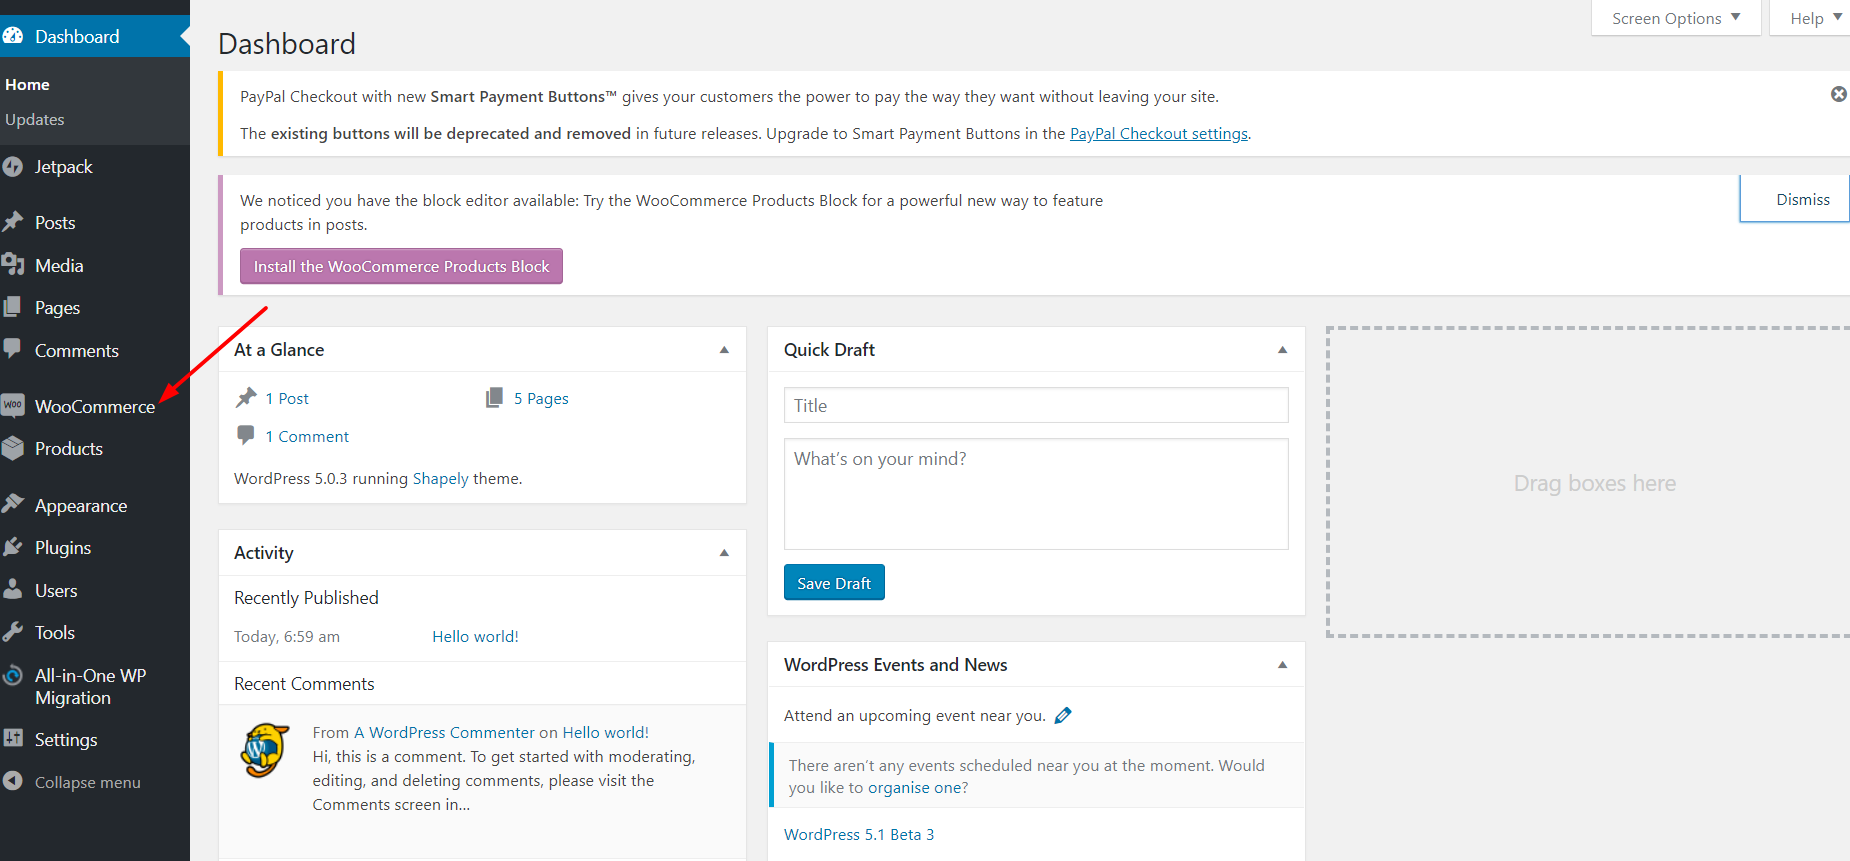Open the Media library menu
Viewport: 1850px width, 861px height.
click(59, 265)
